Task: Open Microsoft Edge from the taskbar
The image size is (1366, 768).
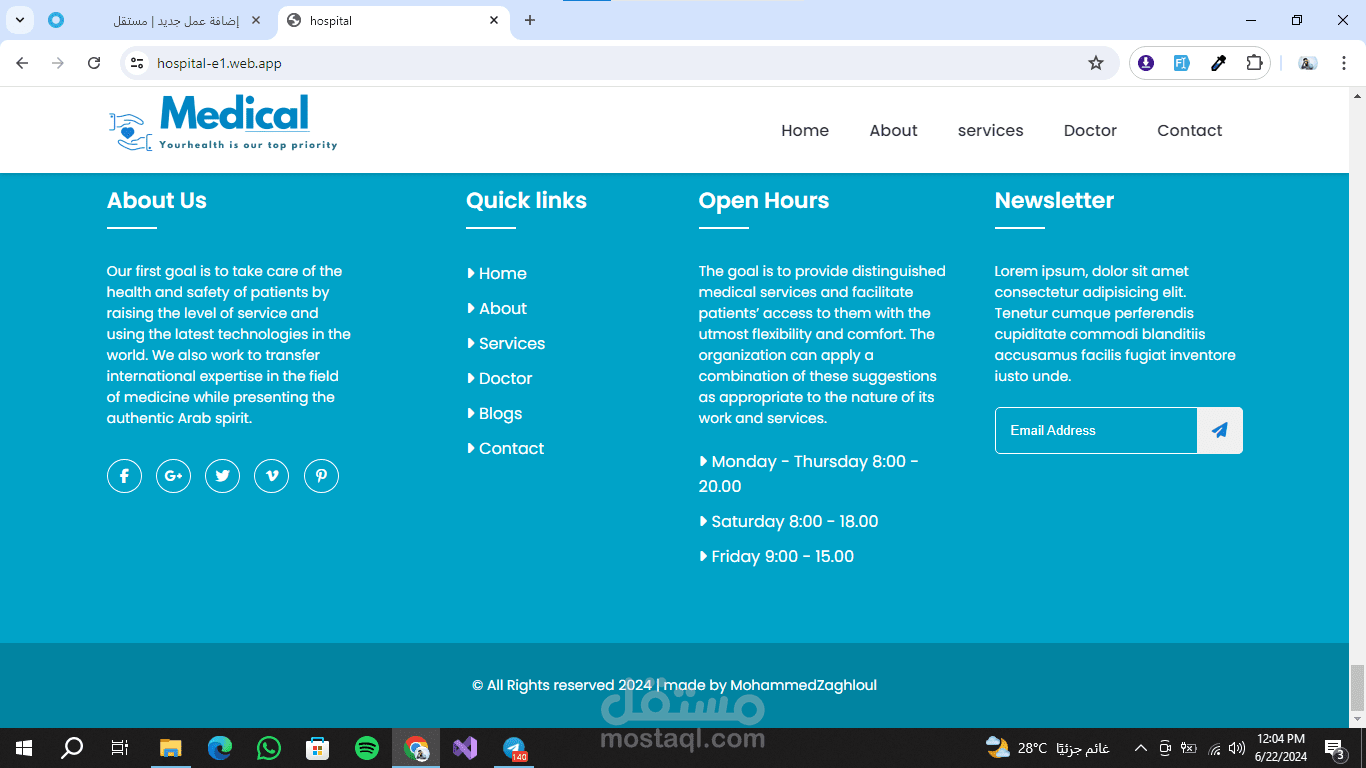Action: click(220, 748)
